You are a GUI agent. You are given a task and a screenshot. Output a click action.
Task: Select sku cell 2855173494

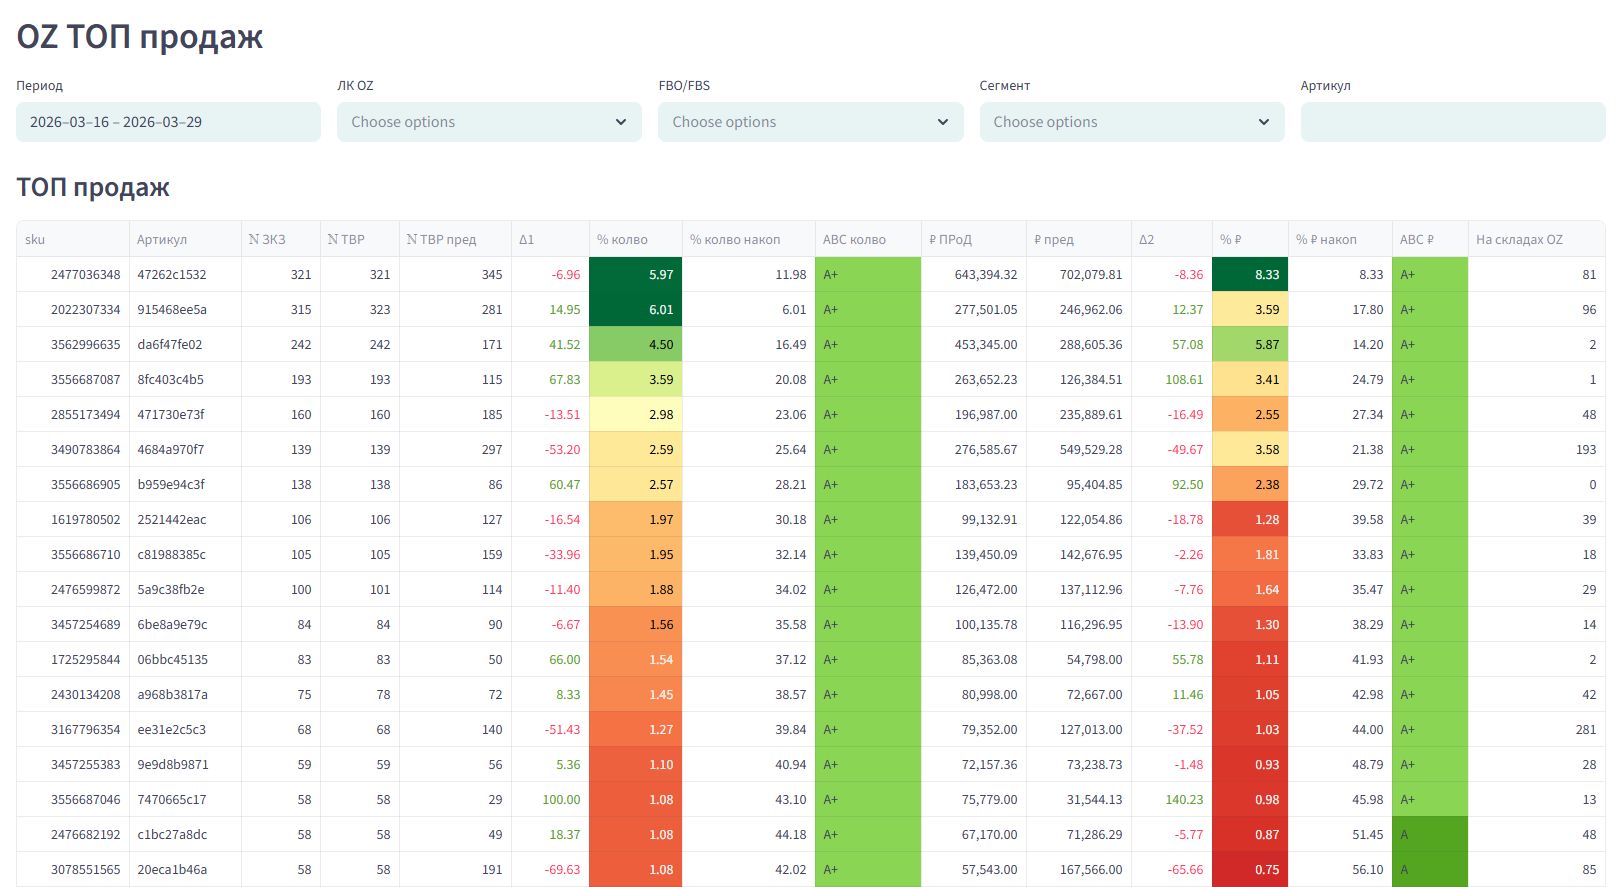click(73, 414)
